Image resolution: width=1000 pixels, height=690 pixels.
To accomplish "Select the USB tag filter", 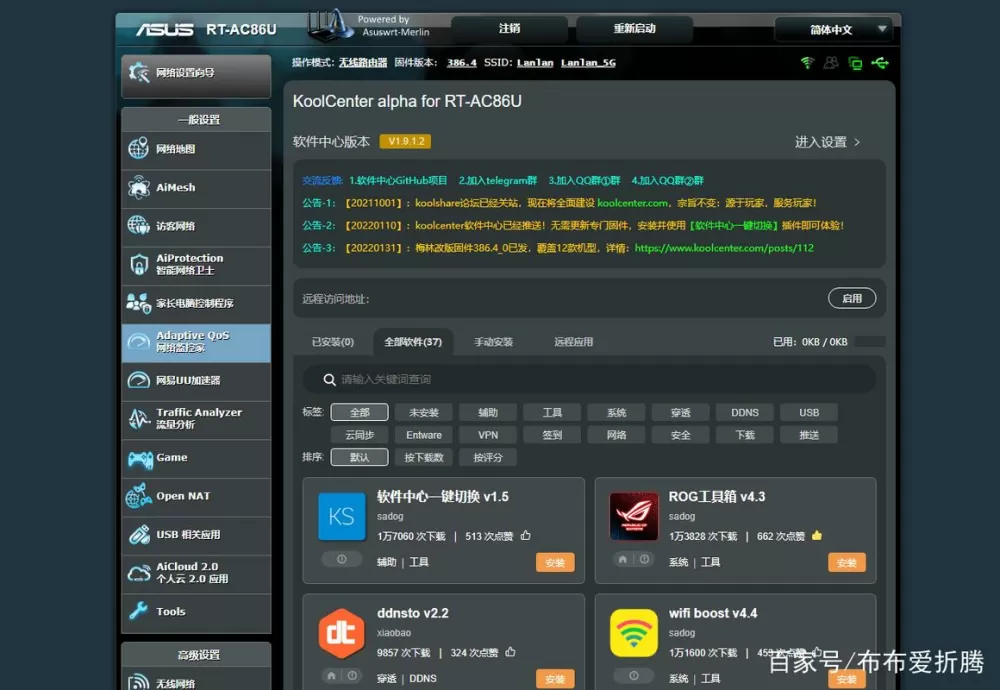I will (809, 413).
